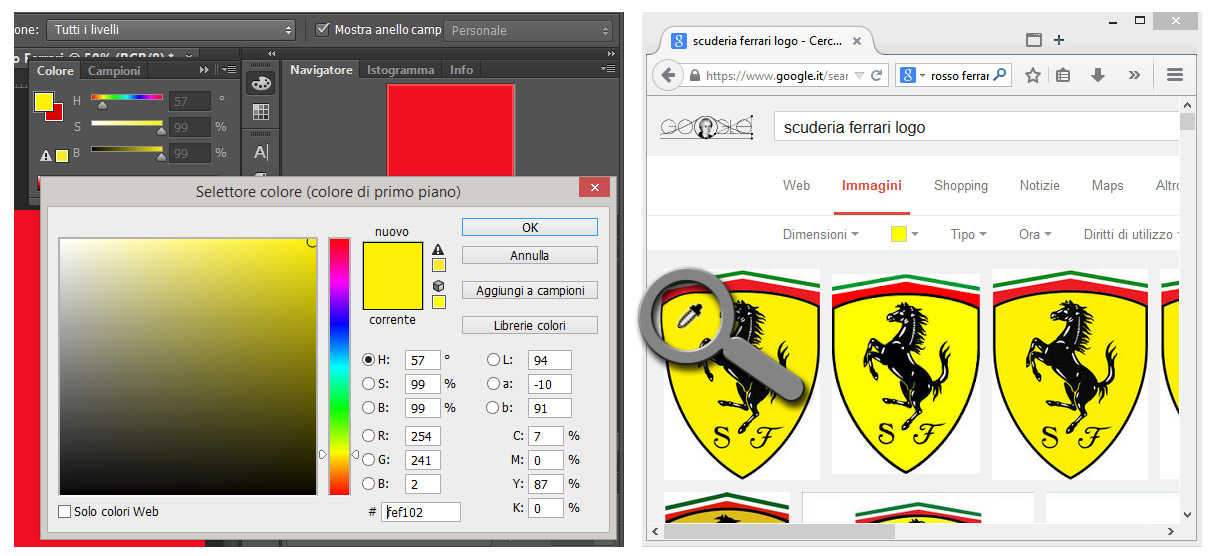Open the swatches grid panel icon in the dock
The height and width of the screenshot is (556, 1214).
[260, 112]
